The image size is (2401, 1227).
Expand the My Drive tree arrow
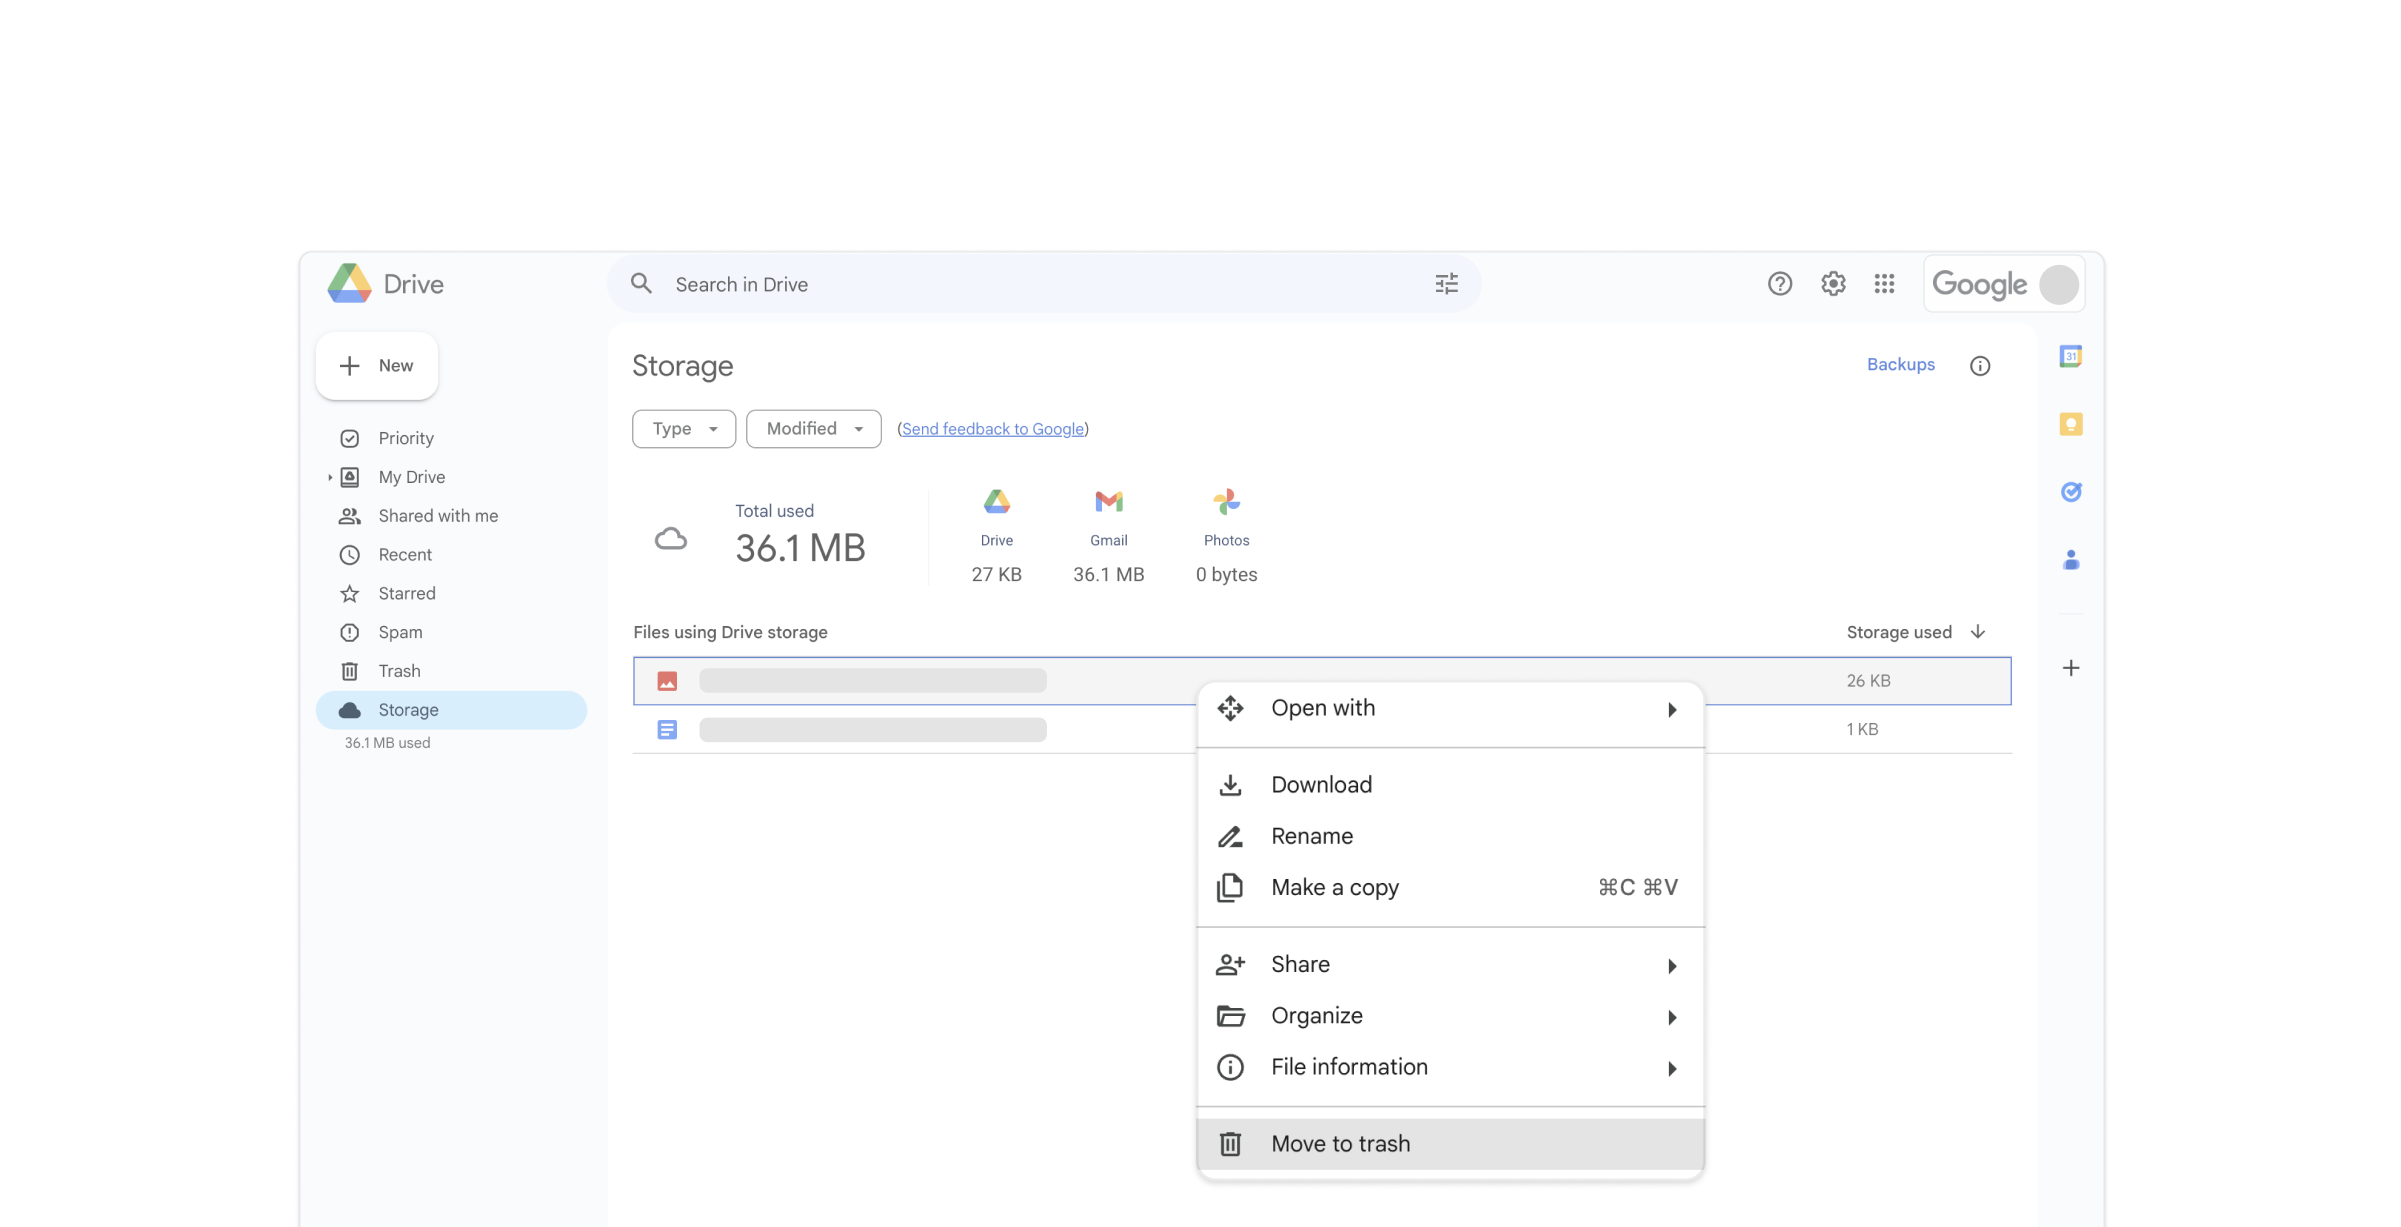point(330,477)
